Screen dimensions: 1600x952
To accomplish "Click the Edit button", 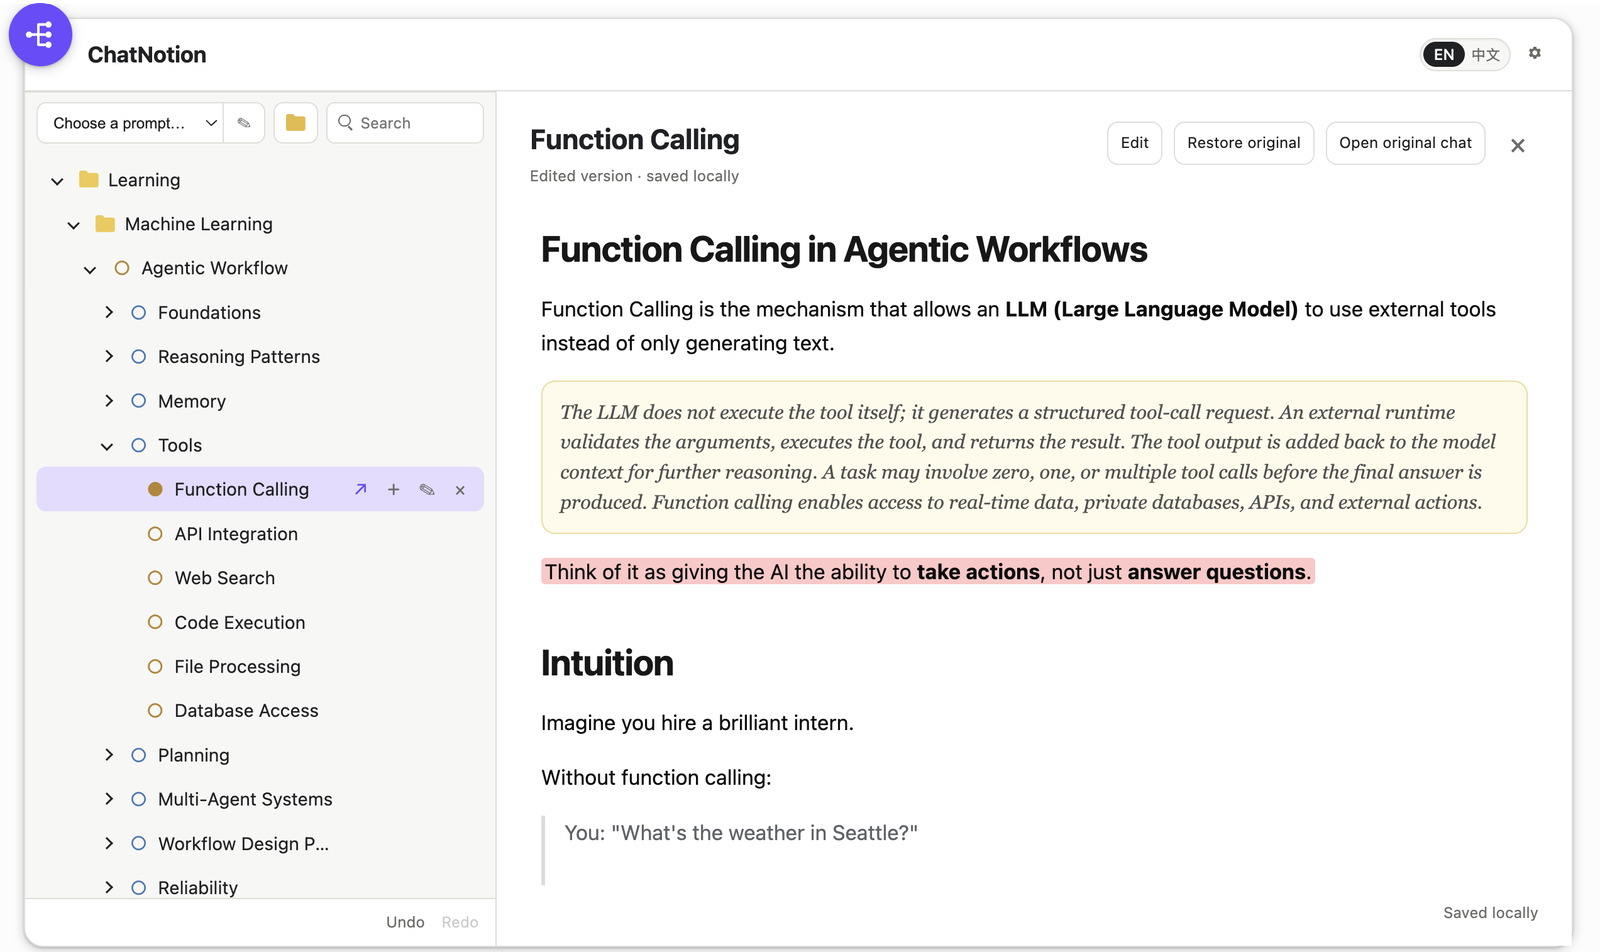I will pyautogui.click(x=1134, y=143).
